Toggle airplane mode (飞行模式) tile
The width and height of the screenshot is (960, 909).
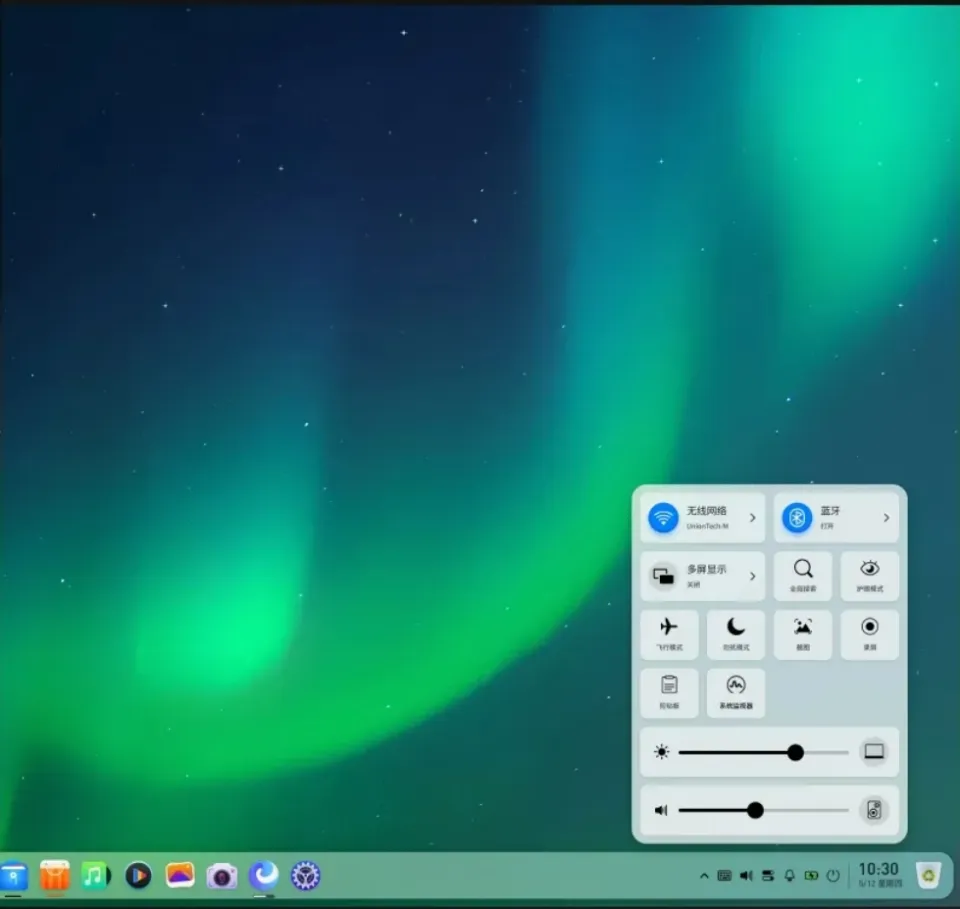(669, 634)
